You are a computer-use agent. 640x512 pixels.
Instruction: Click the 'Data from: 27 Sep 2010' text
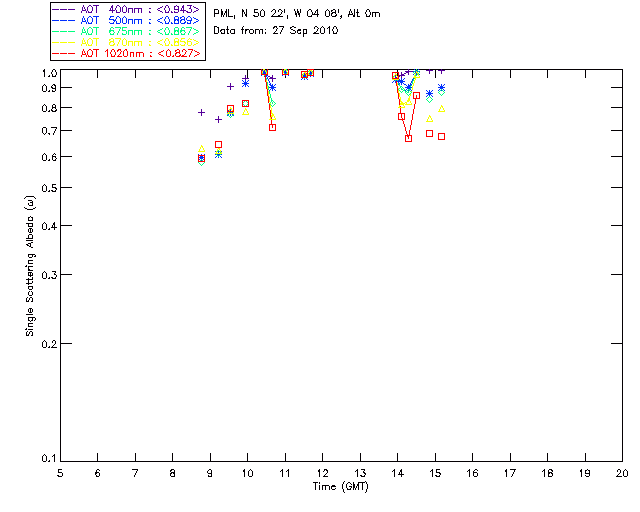[276, 31]
